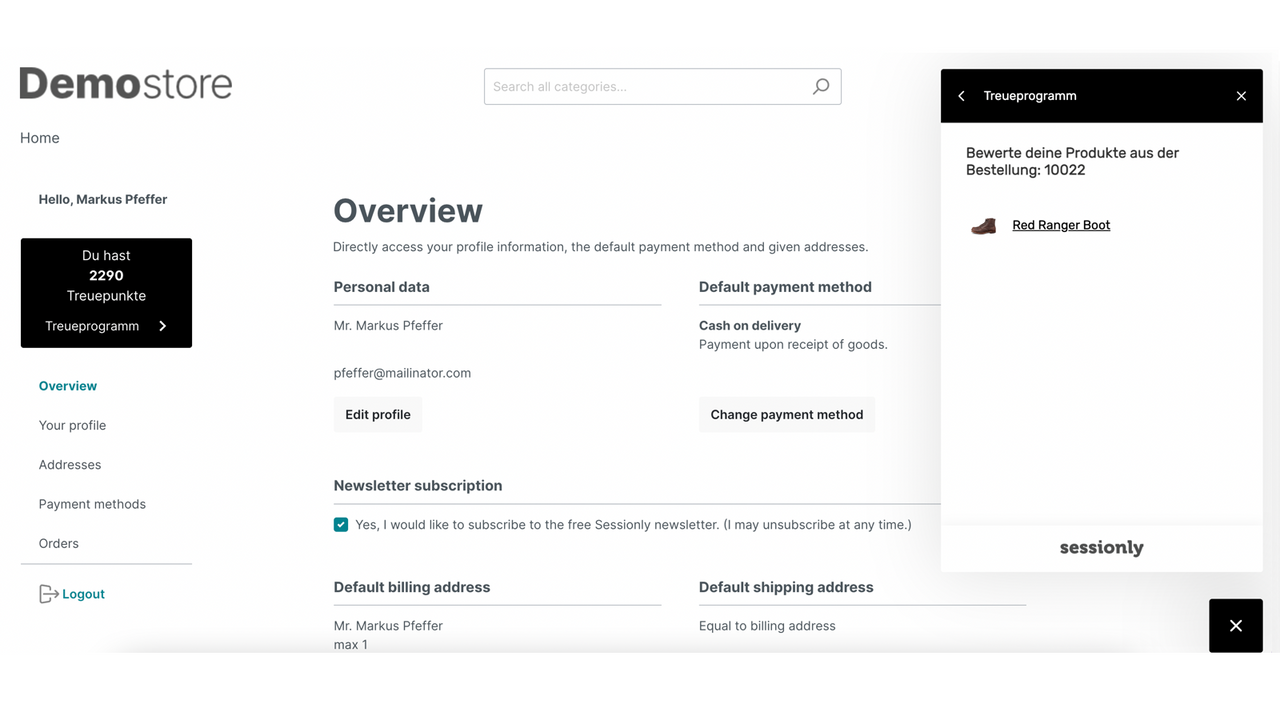Screen dimensions: 1280x720
Task: View Orders in account sidebar
Action: (59, 544)
